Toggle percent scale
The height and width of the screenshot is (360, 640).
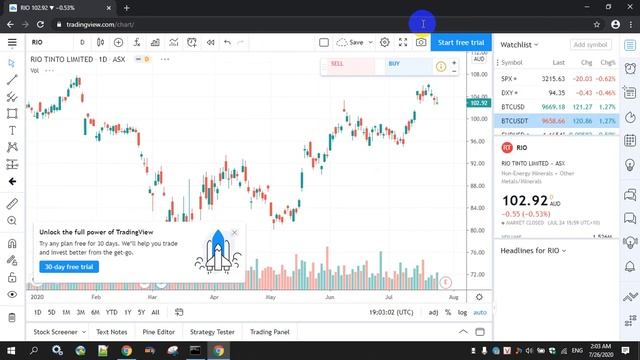[x=448, y=312]
